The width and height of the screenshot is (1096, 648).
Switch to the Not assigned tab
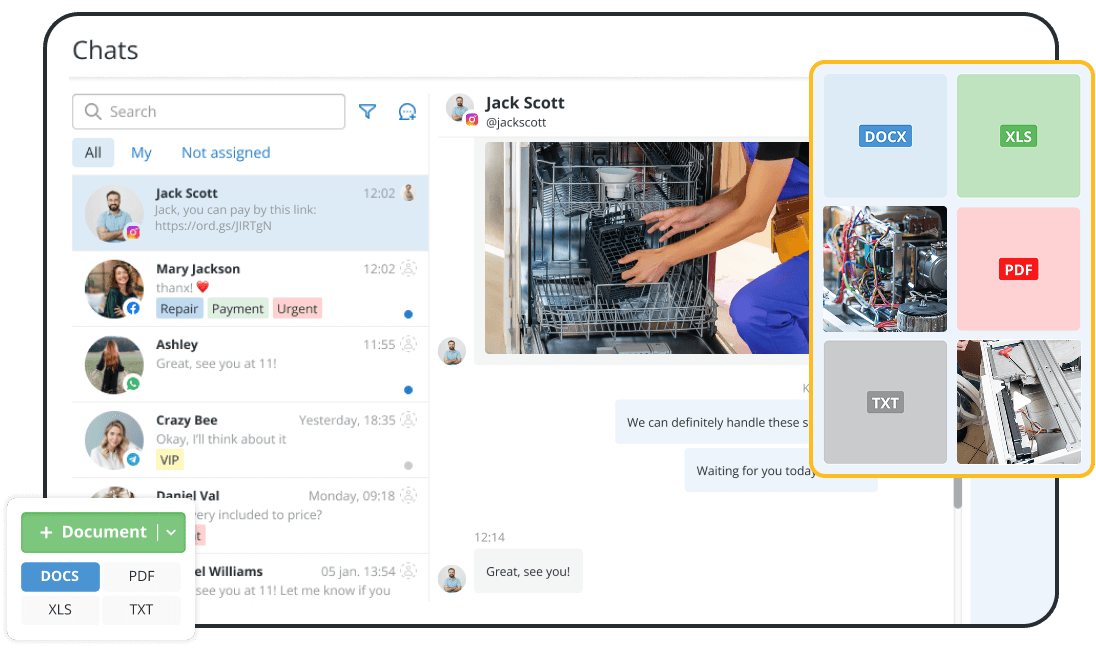point(225,152)
